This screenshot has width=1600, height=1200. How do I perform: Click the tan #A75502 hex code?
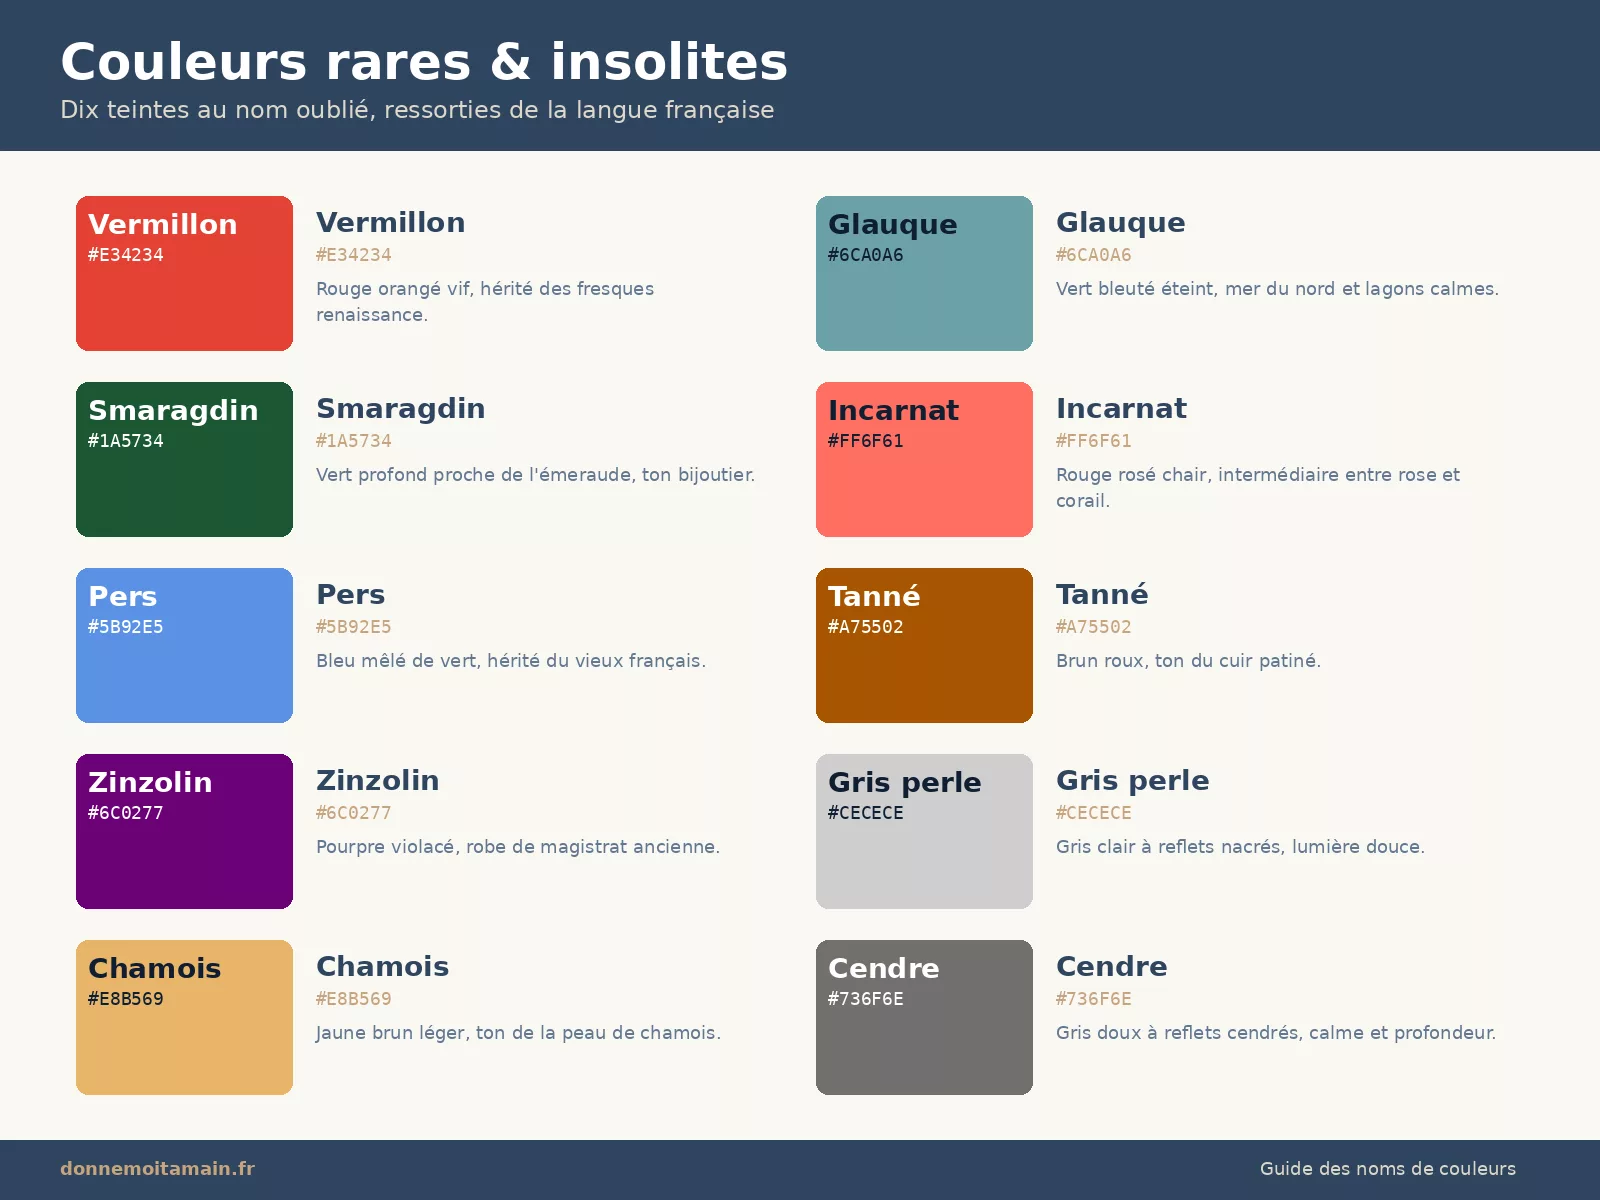tap(1094, 627)
